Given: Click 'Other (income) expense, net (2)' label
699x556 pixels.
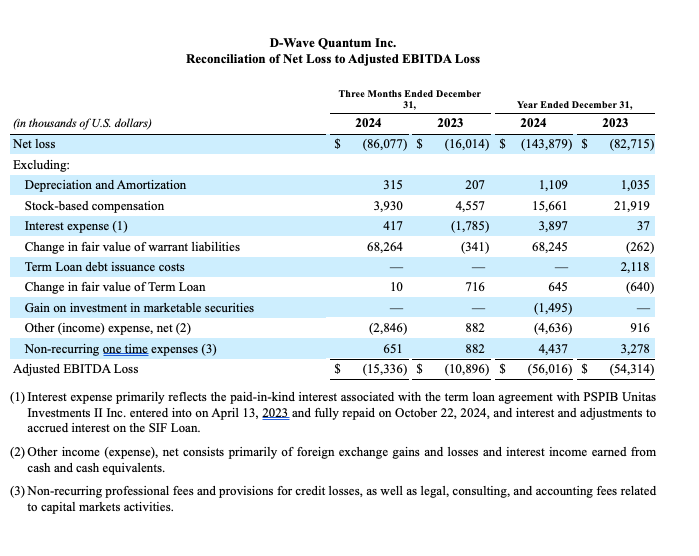Looking at the screenshot, I should coord(107,328).
